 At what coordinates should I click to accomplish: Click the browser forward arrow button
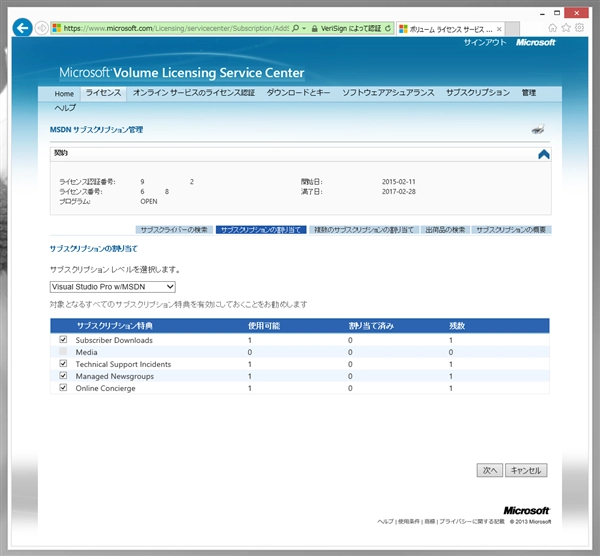pos(41,28)
